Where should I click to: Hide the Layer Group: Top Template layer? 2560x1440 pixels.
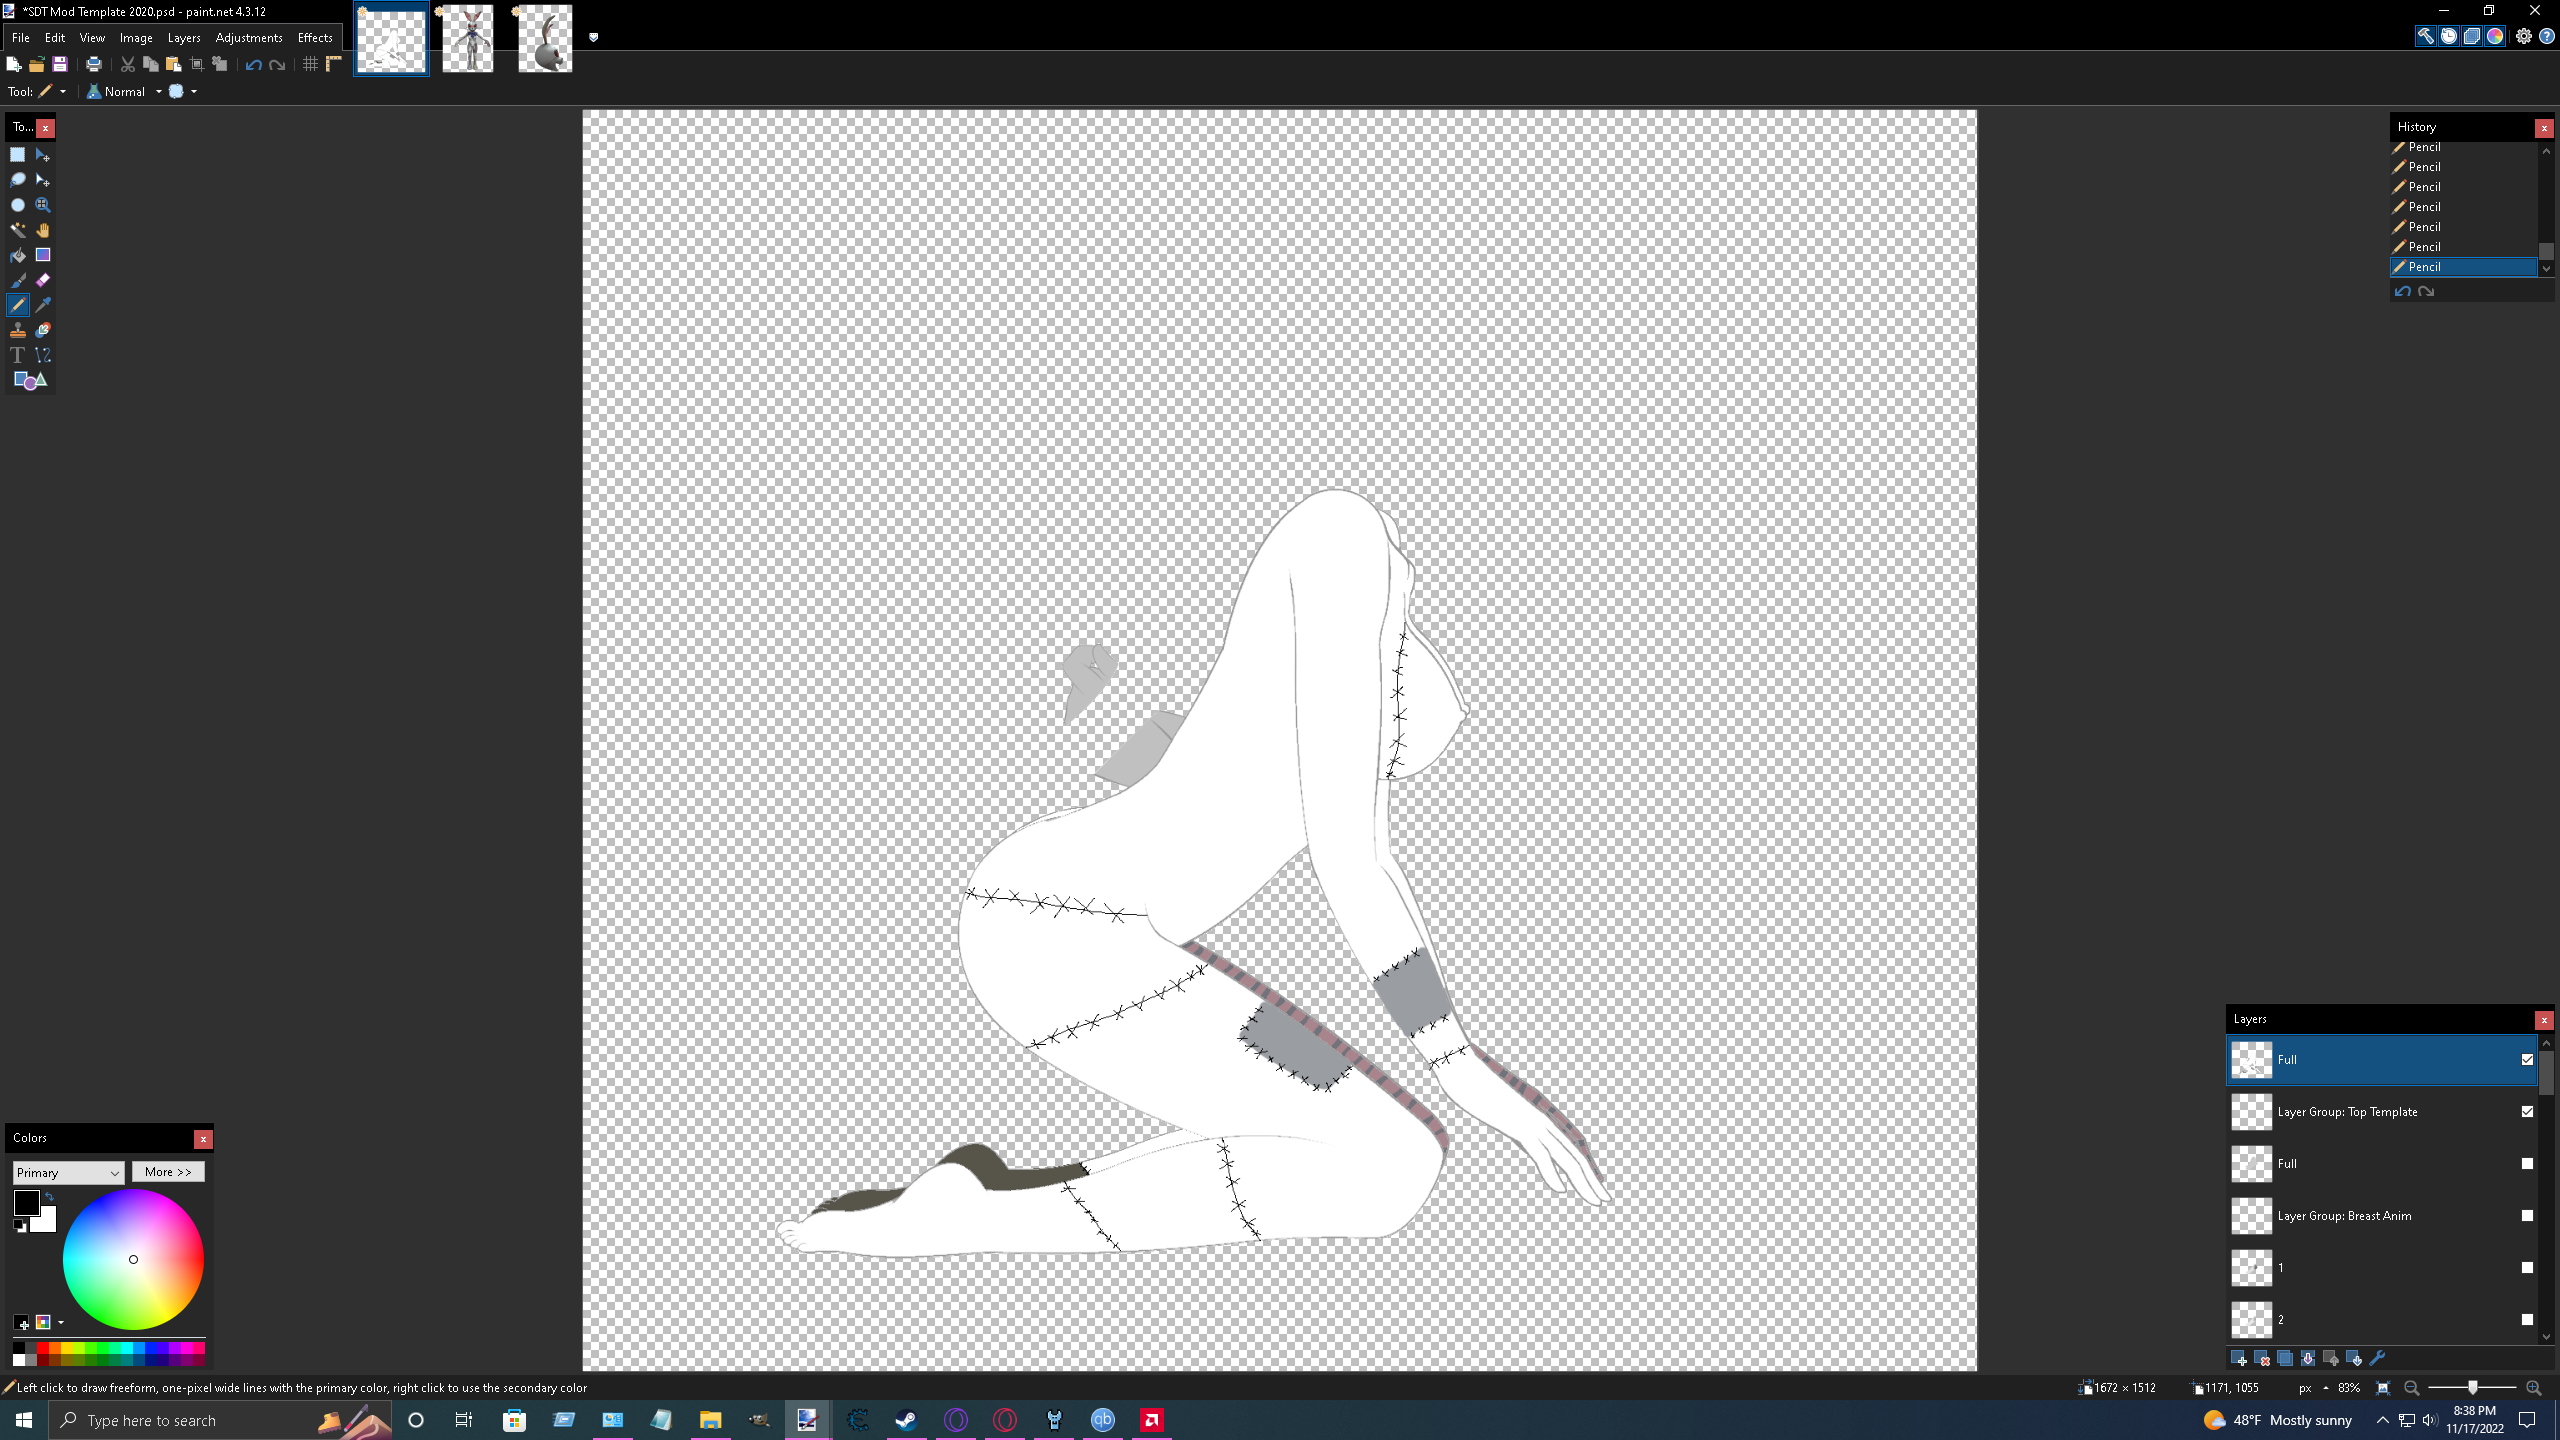pyautogui.click(x=2527, y=1111)
